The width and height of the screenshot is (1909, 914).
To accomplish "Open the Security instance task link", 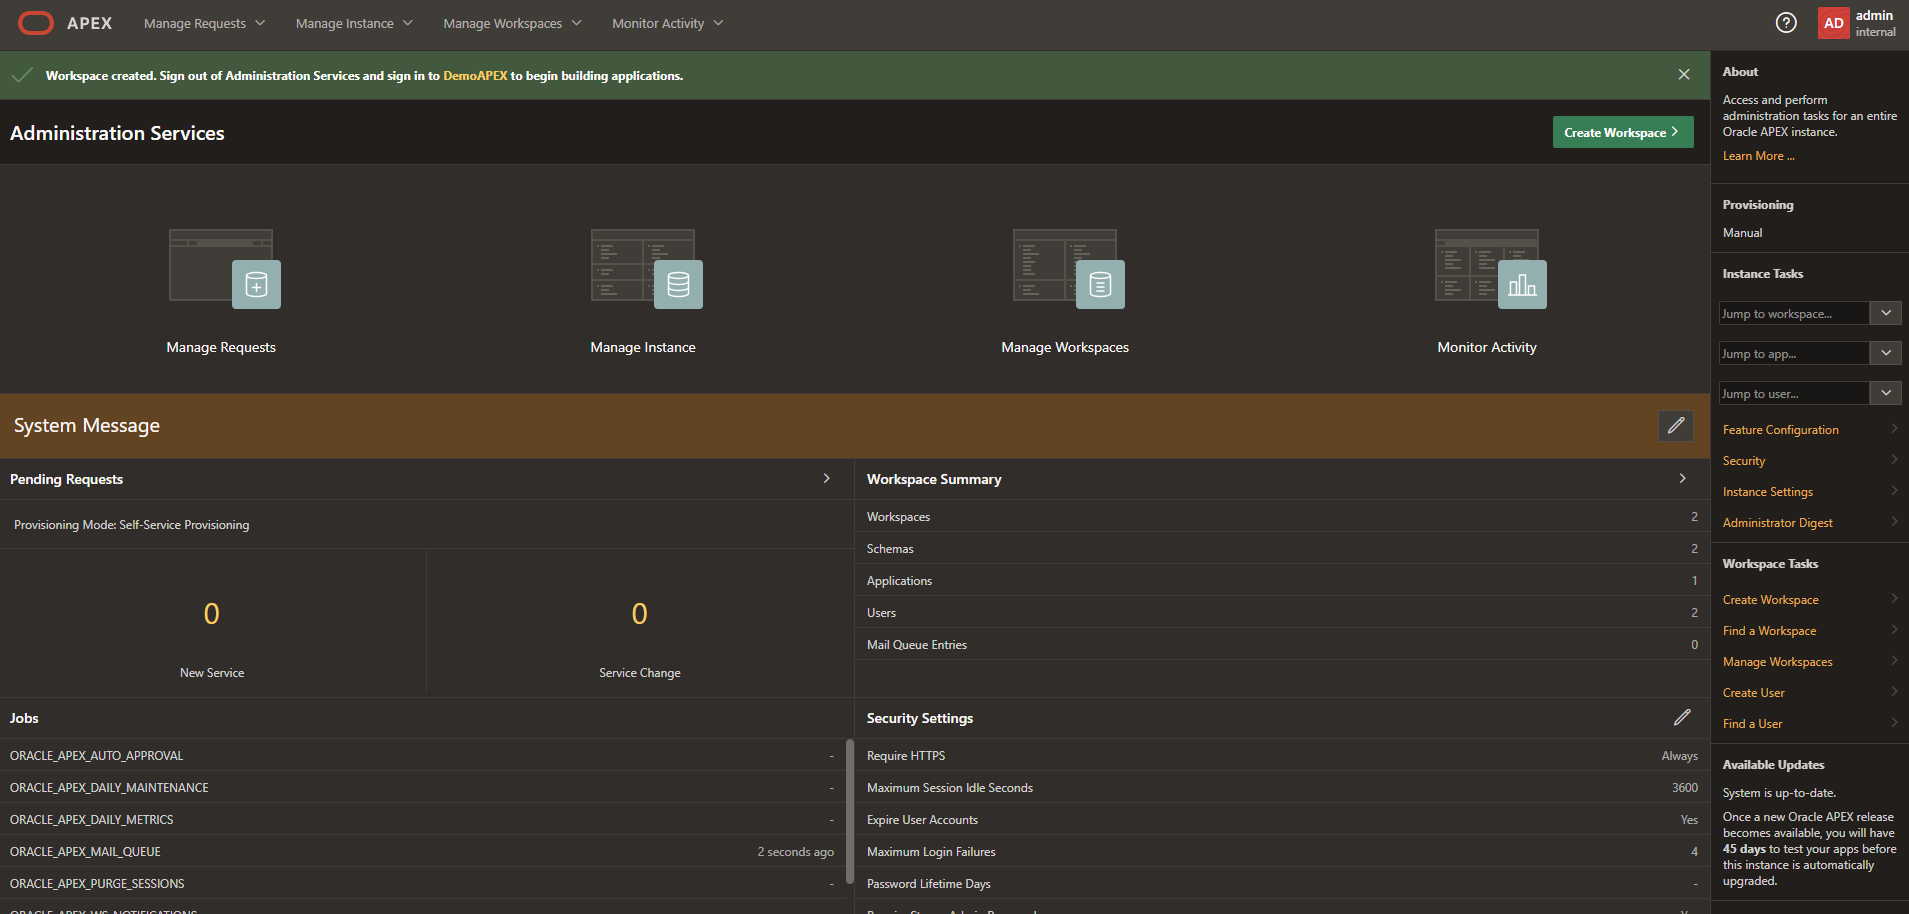I will click(x=1744, y=461).
